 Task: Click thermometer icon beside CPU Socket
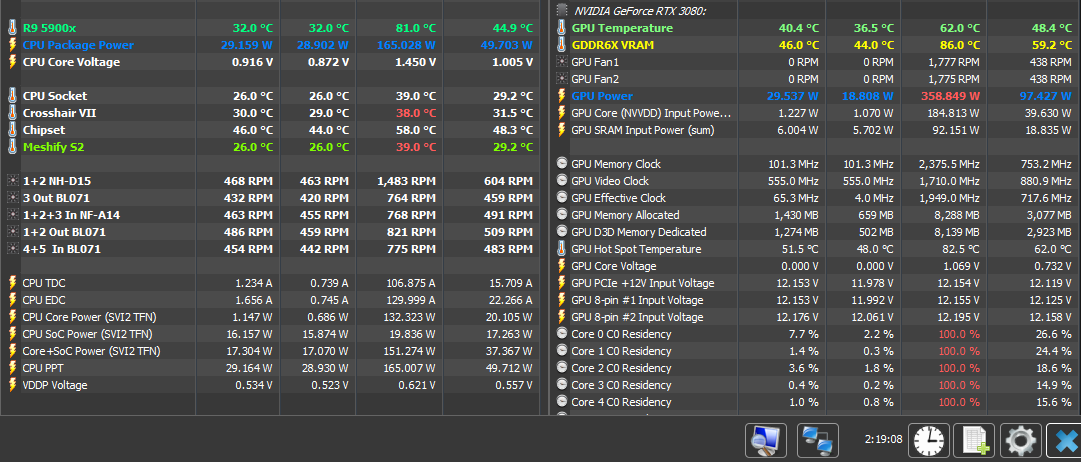tap(12, 96)
